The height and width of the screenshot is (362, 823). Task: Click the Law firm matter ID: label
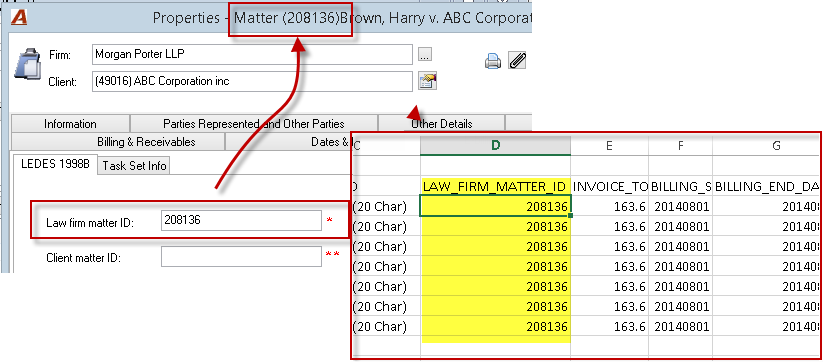[x=90, y=223]
